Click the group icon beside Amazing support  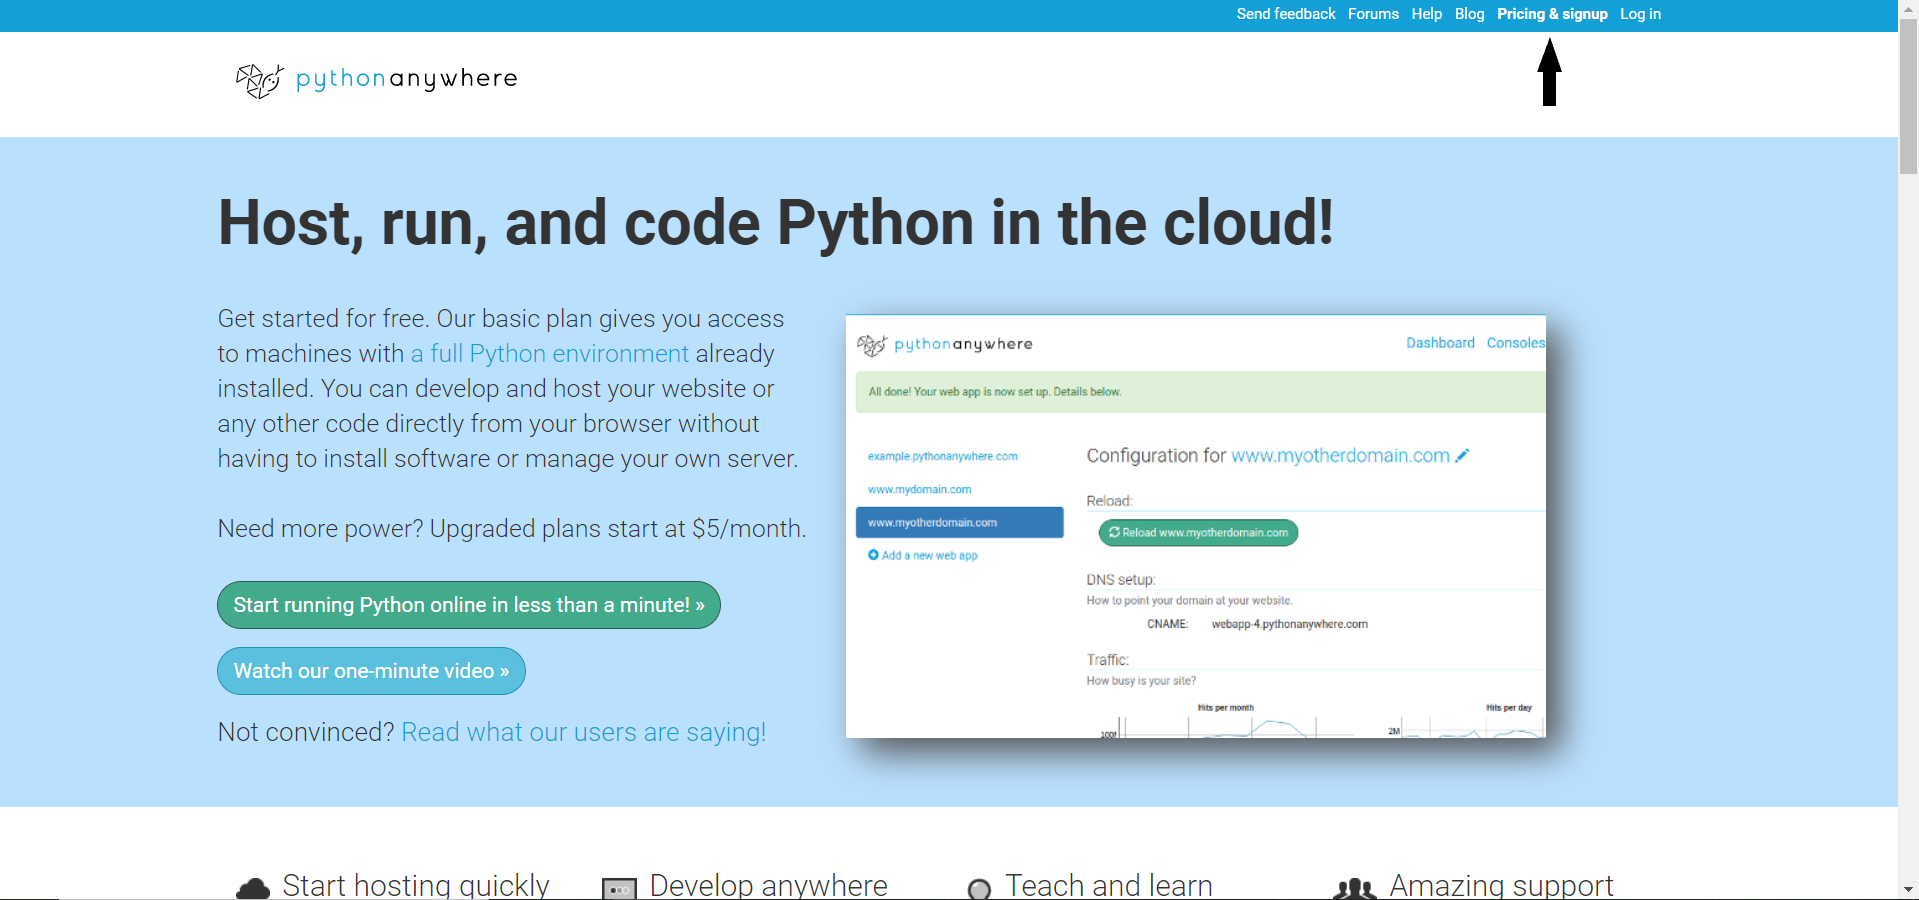pyautogui.click(x=1354, y=889)
